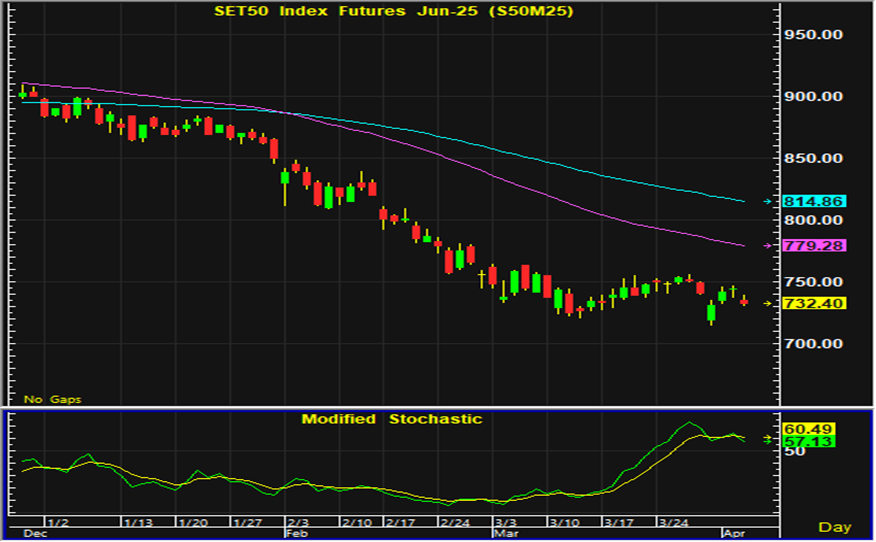The image size is (876, 542).
Task: Click the magenta arrow beside 779.28
Action: [768, 245]
